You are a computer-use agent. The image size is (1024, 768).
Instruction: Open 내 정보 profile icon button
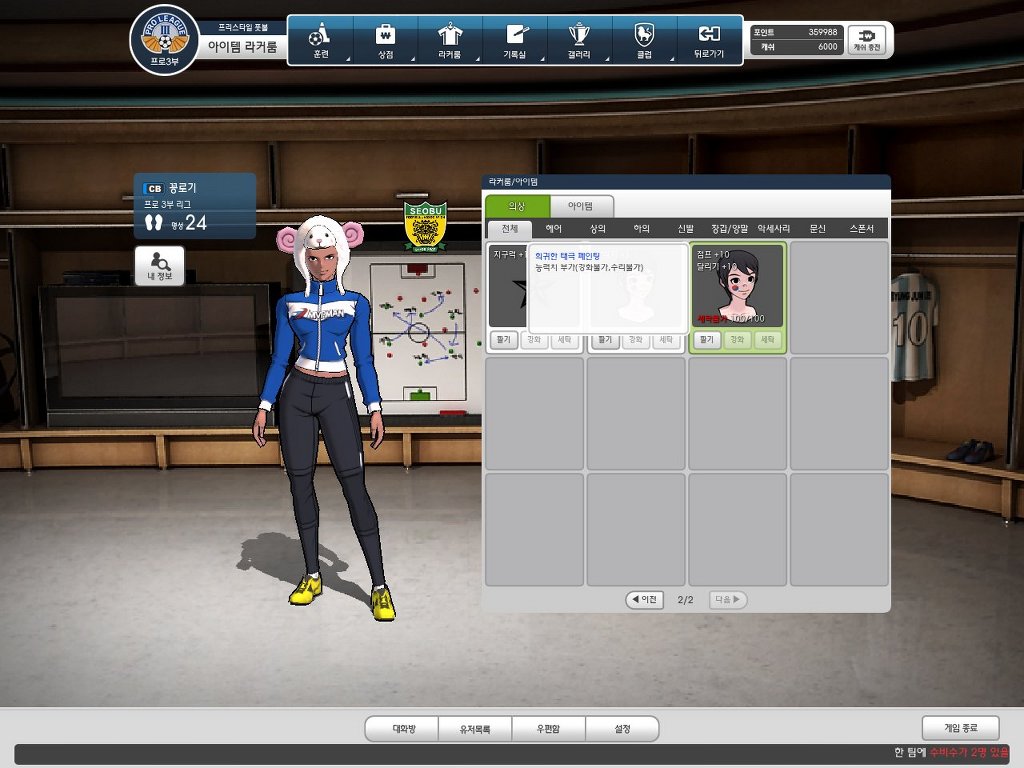pos(160,266)
